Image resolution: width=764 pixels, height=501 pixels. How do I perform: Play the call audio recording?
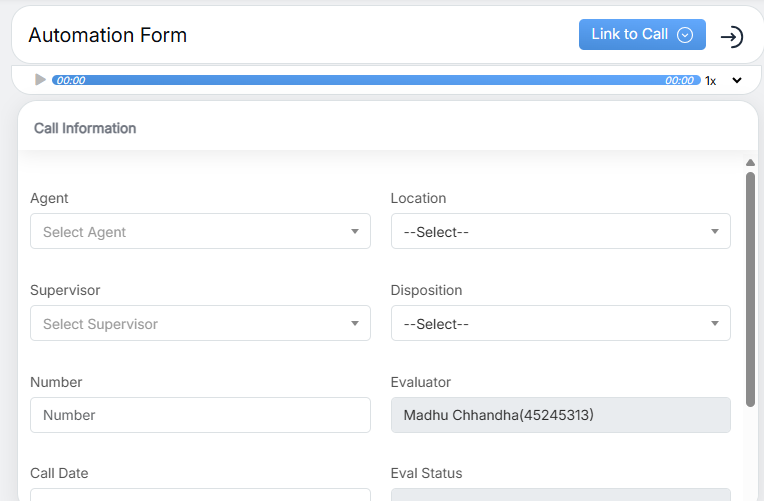pos(40,80)
